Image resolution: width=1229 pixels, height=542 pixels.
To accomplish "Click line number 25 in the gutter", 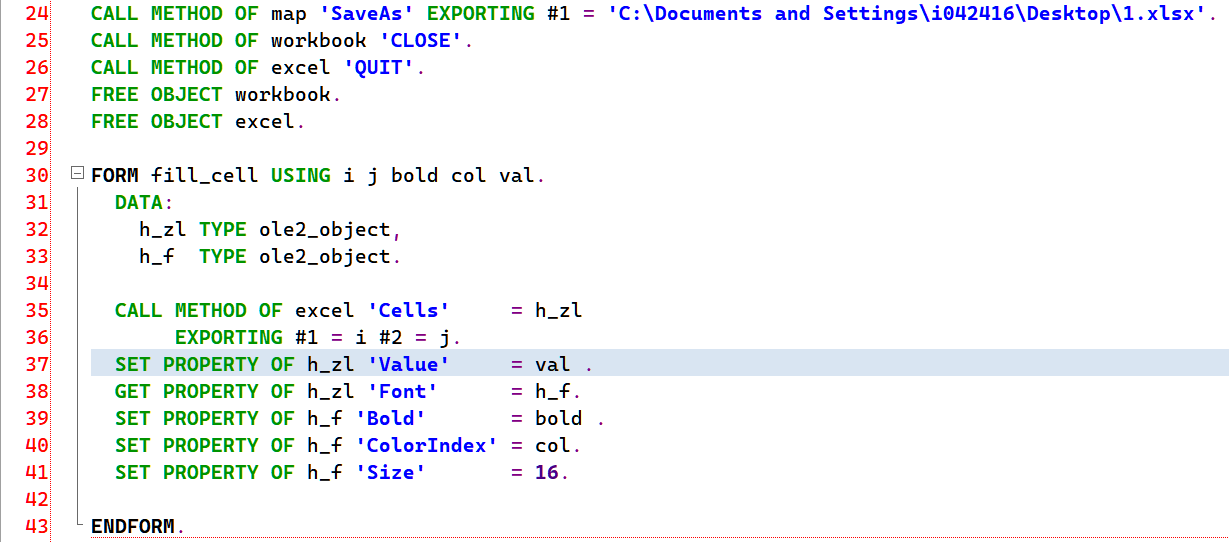I will pyautogui.click(x=36, y=41).
